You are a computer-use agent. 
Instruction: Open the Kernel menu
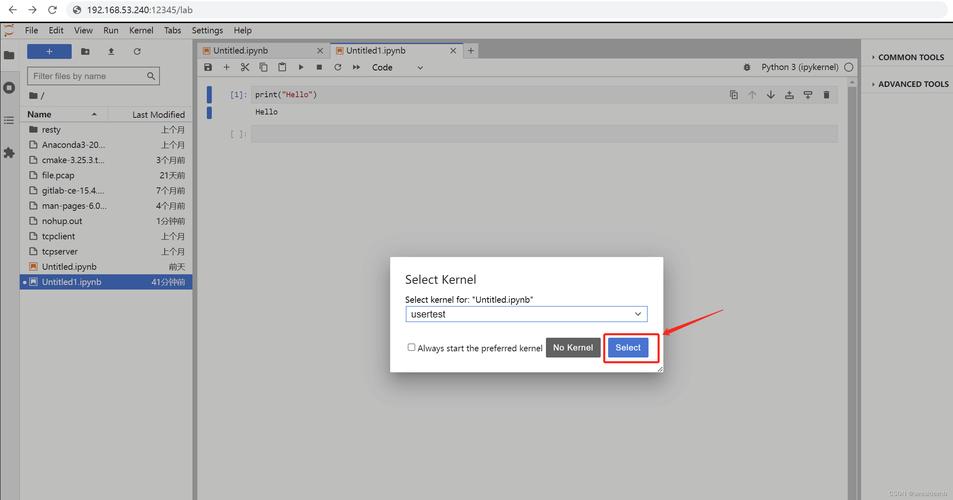tap(141, 31)
